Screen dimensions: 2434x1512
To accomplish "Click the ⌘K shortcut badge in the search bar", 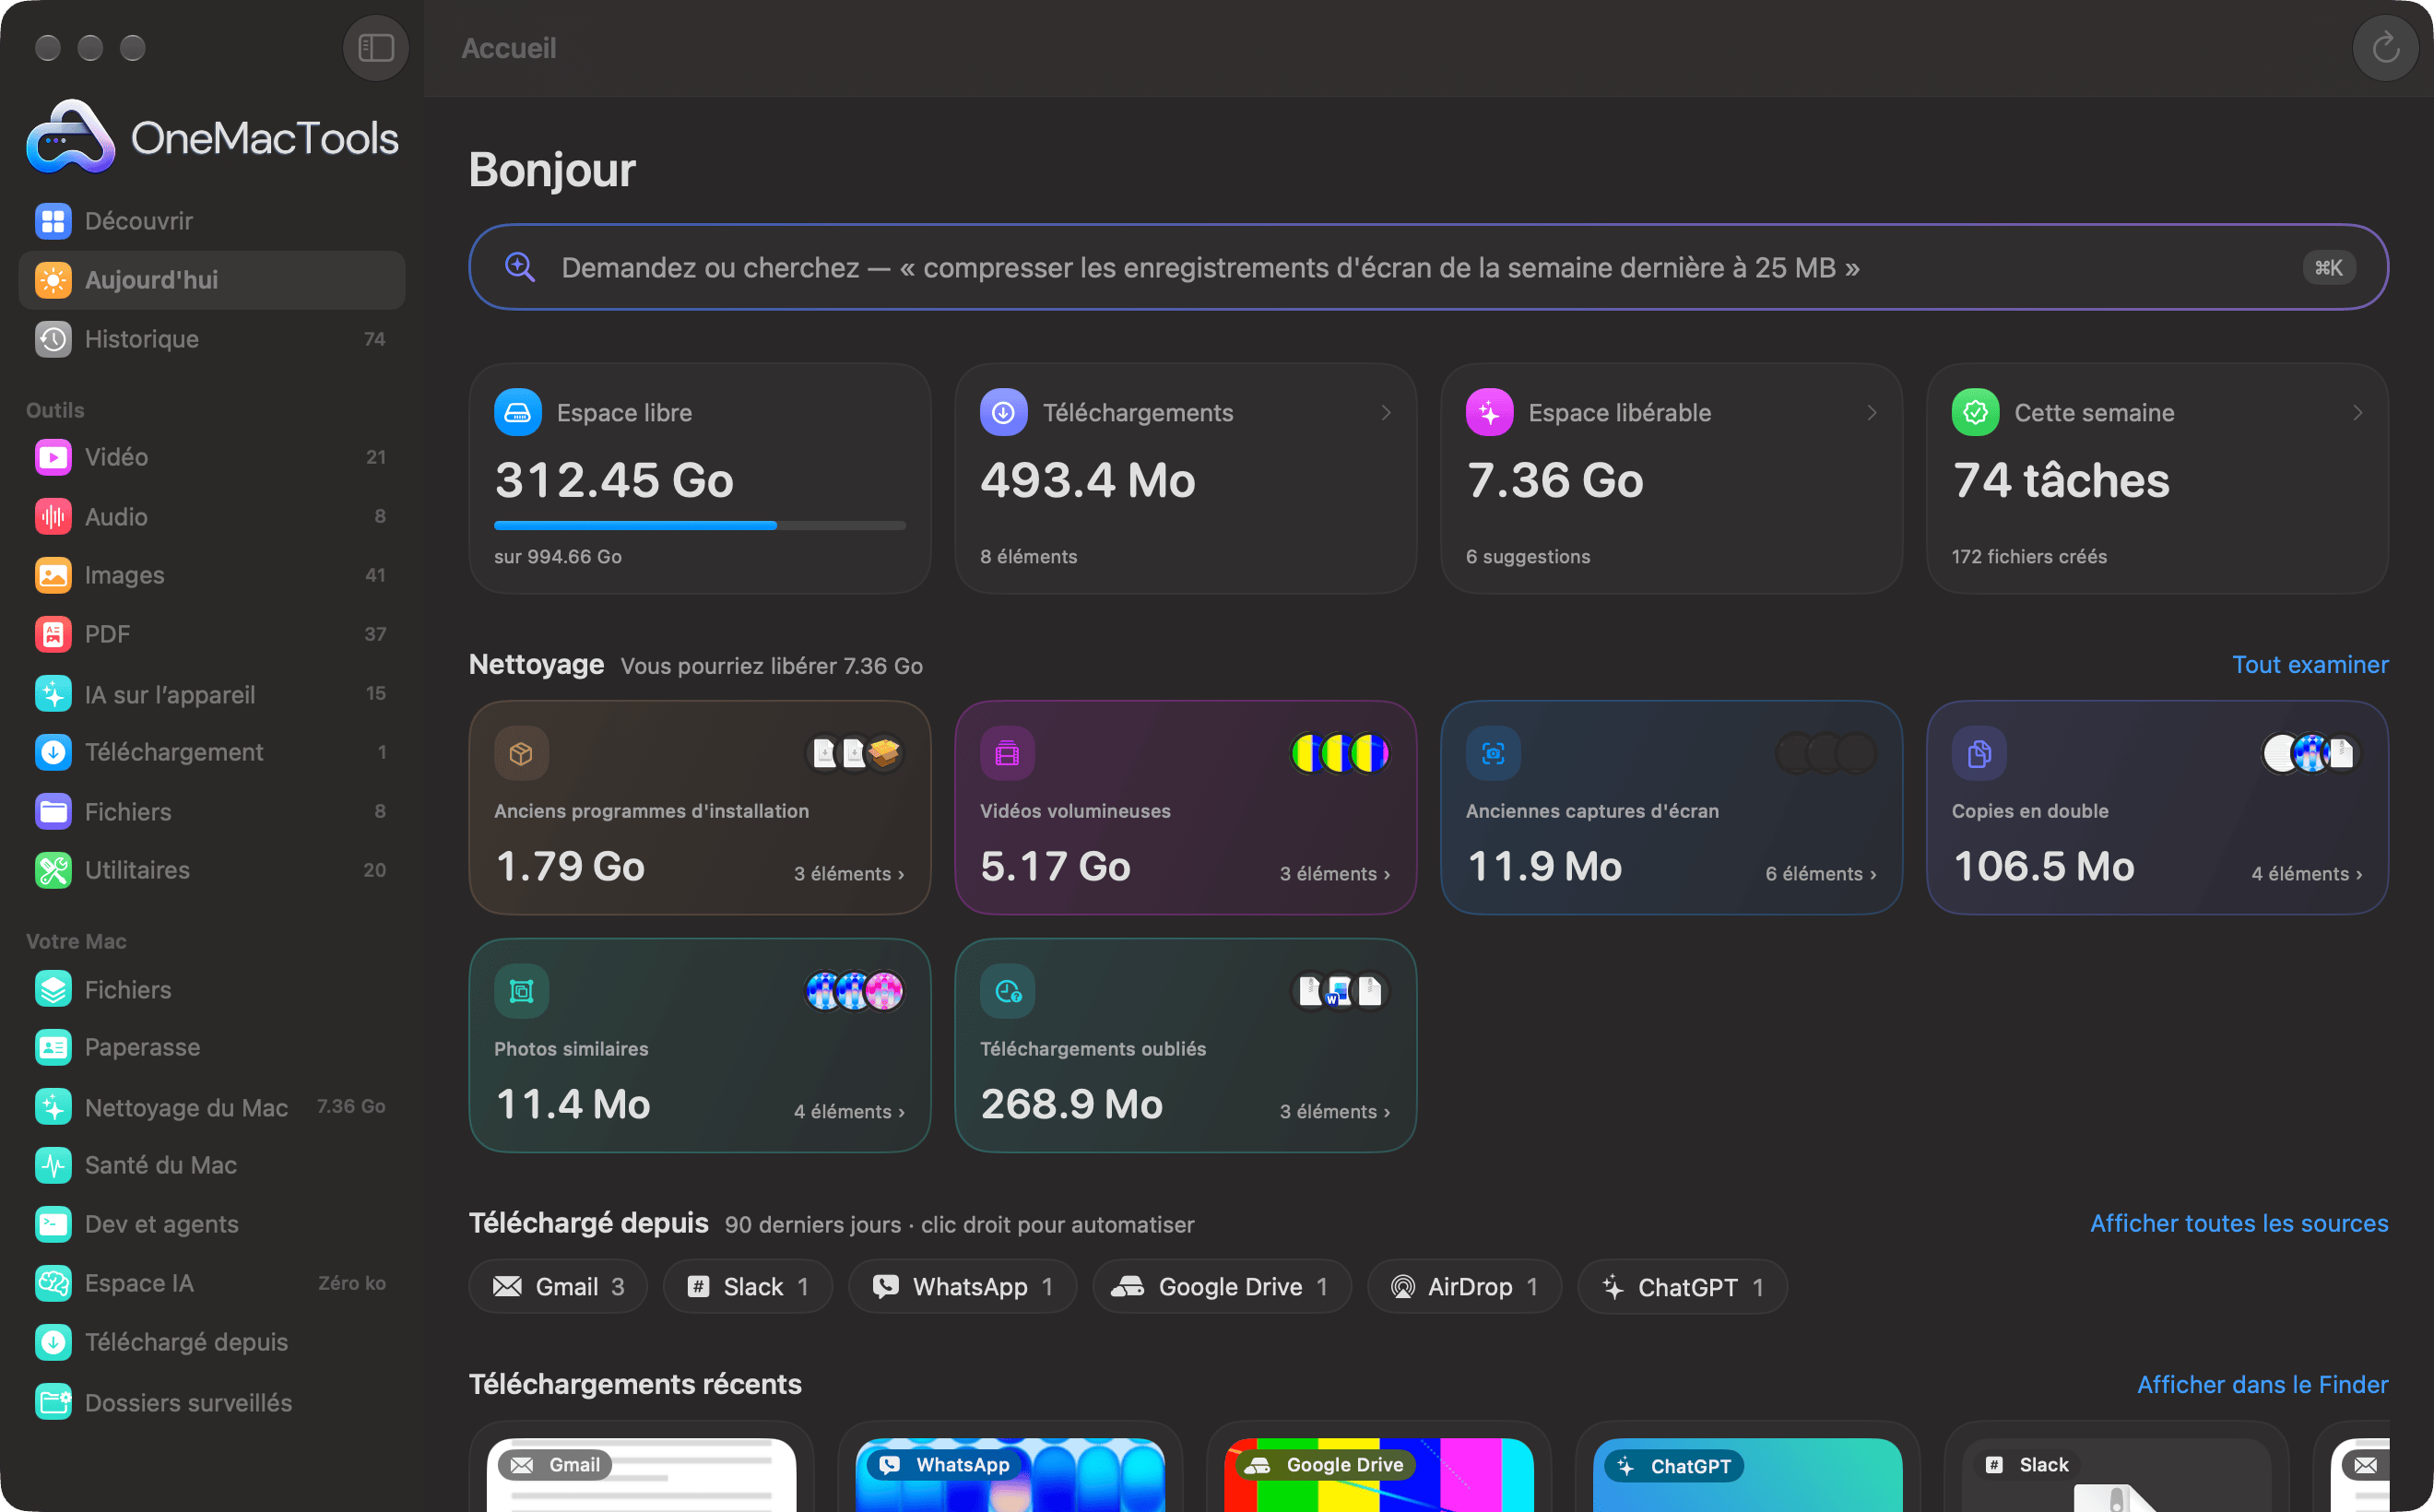I will 2329,267.
